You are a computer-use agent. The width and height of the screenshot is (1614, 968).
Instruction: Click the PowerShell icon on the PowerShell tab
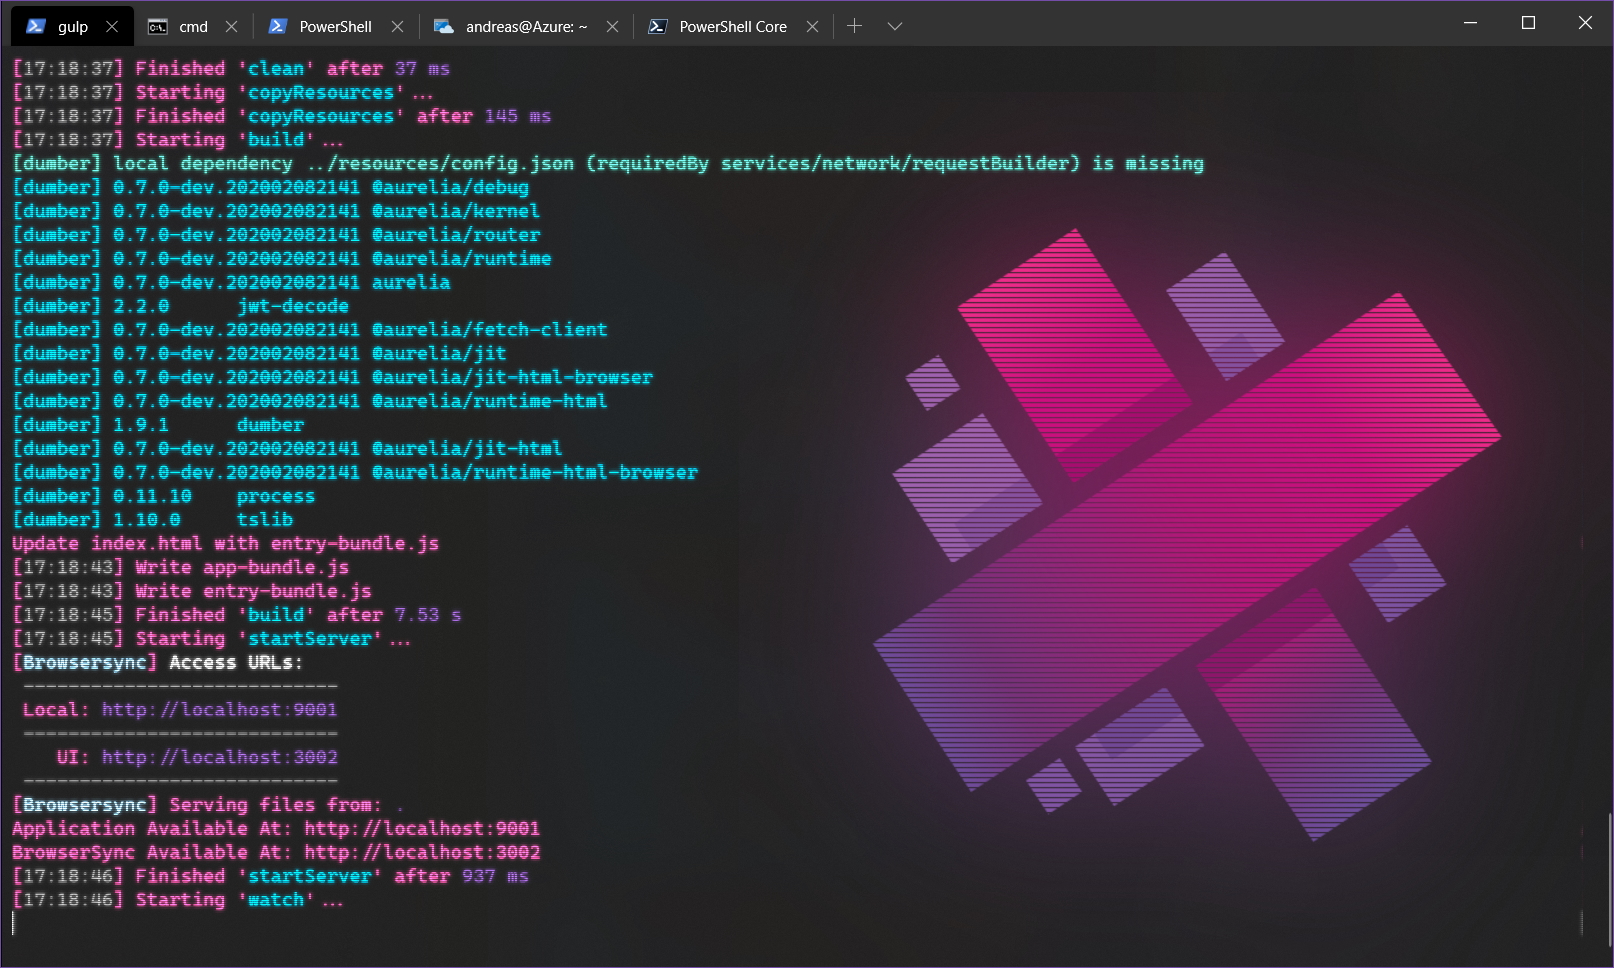coord(277,26)
